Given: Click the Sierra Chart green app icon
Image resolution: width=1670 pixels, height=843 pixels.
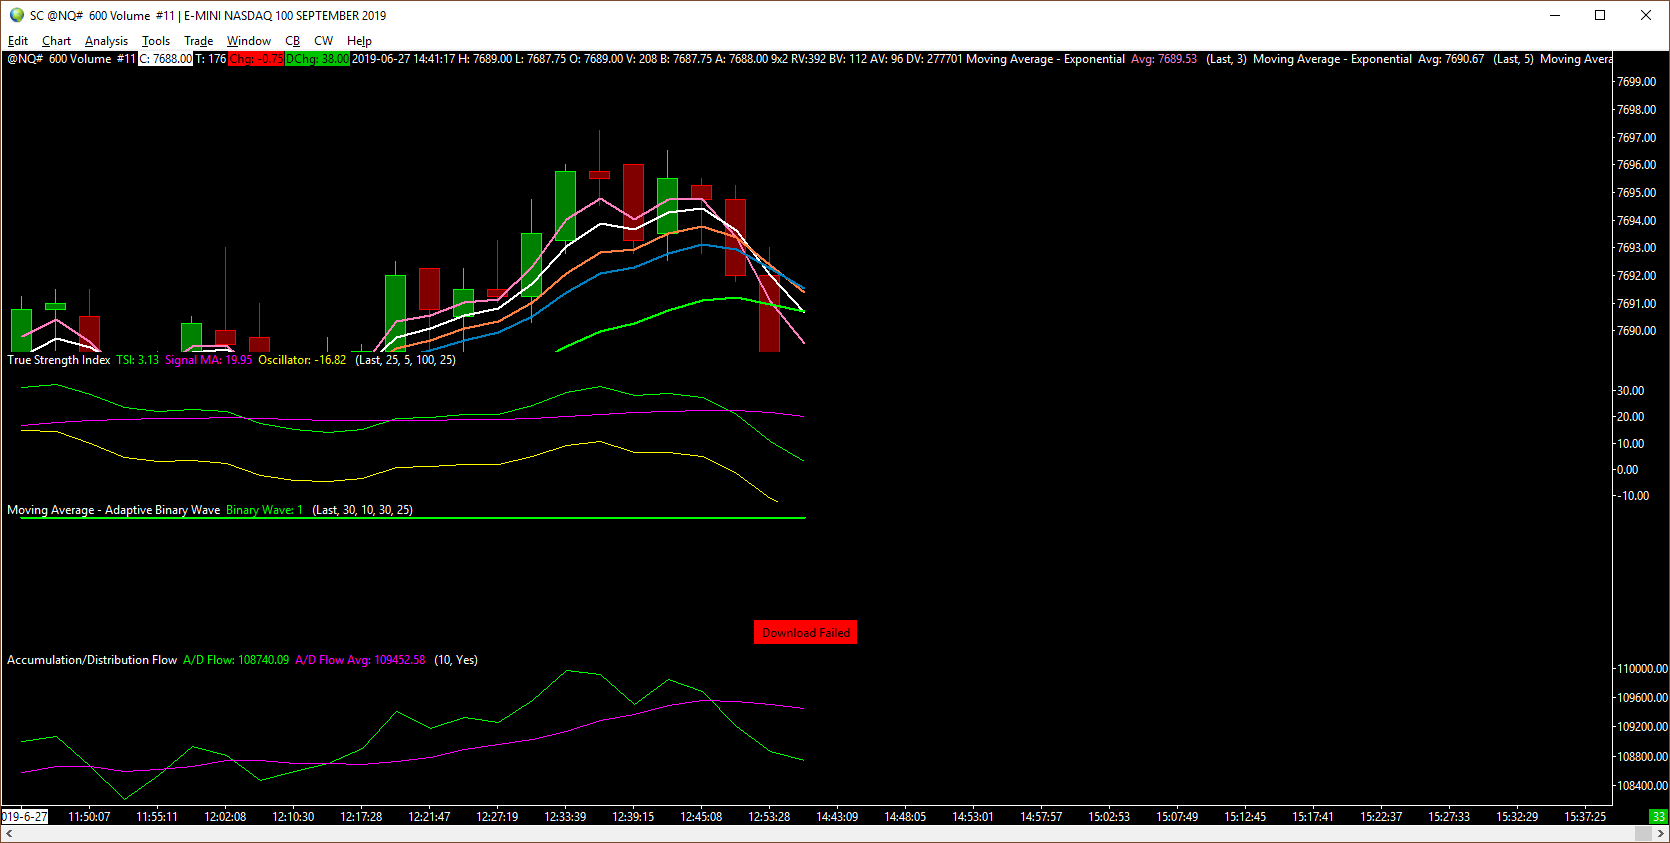Looking at the screenshot, I should pyautogui.click(x=16, y=15).
